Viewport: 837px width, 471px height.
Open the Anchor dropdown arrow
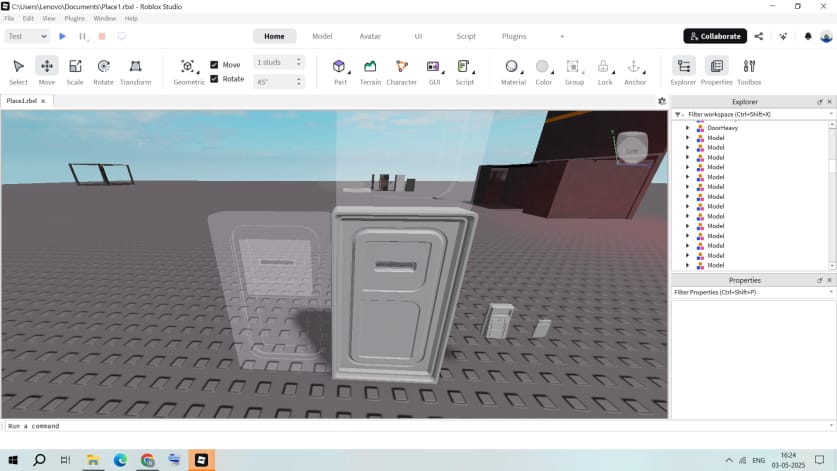pyautogui.click(x=644, y=72)
